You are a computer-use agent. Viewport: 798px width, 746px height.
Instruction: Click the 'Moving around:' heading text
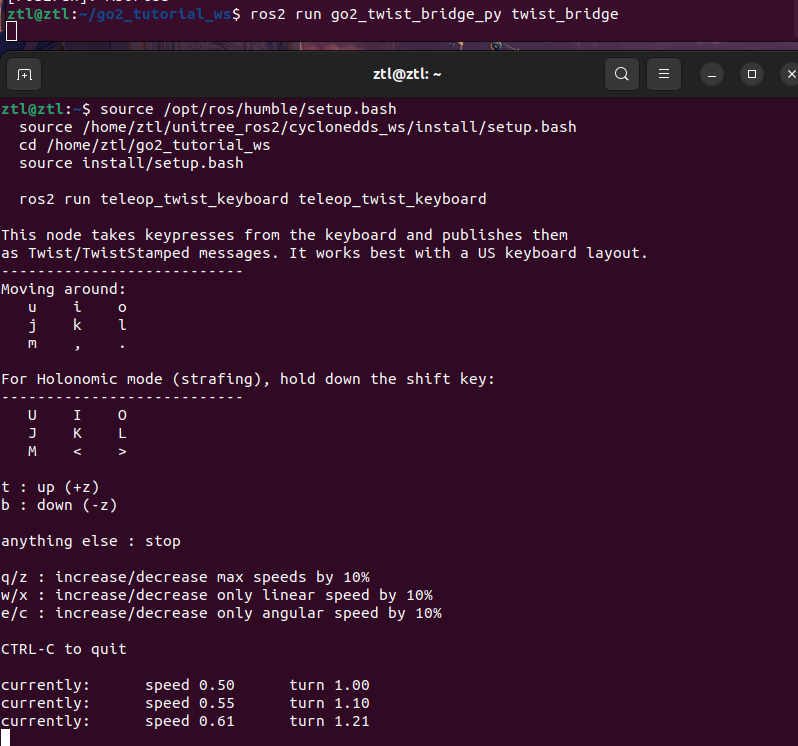pyautogui.click(x=63, y=289)
